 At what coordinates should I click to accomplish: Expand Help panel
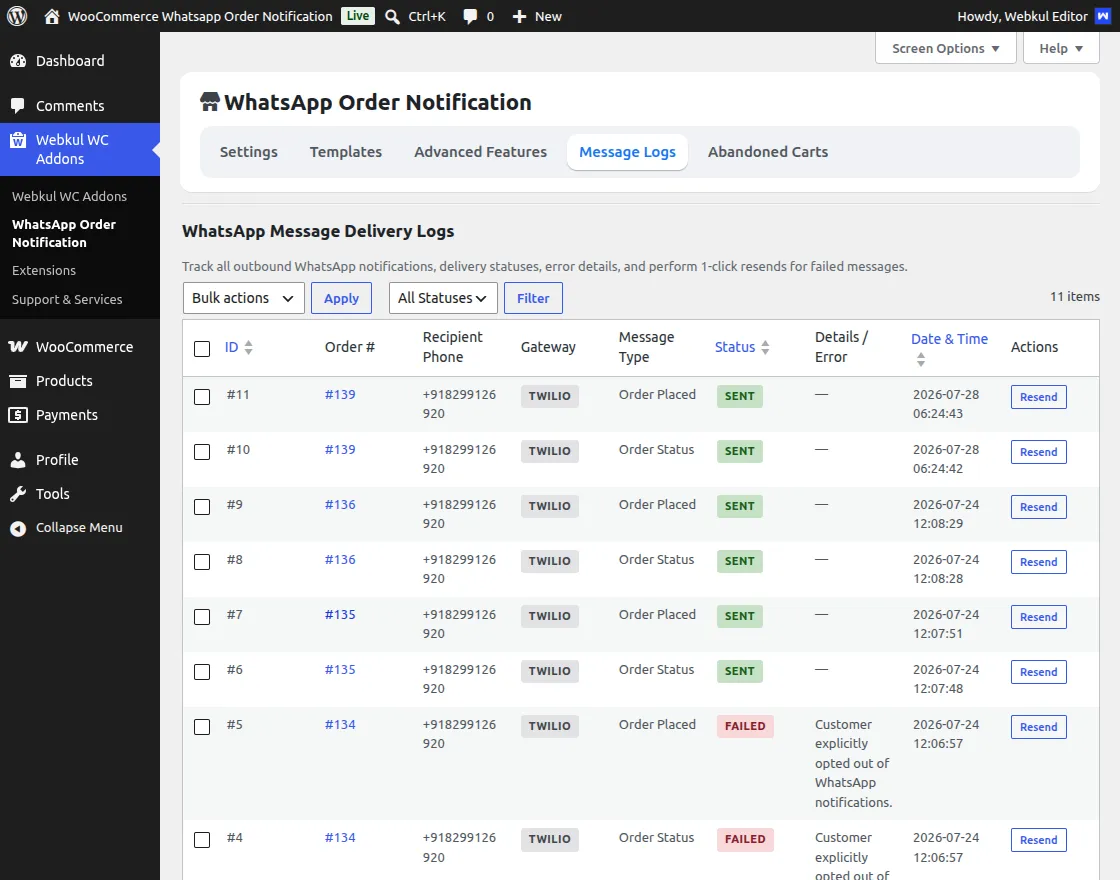[1061, 49]
